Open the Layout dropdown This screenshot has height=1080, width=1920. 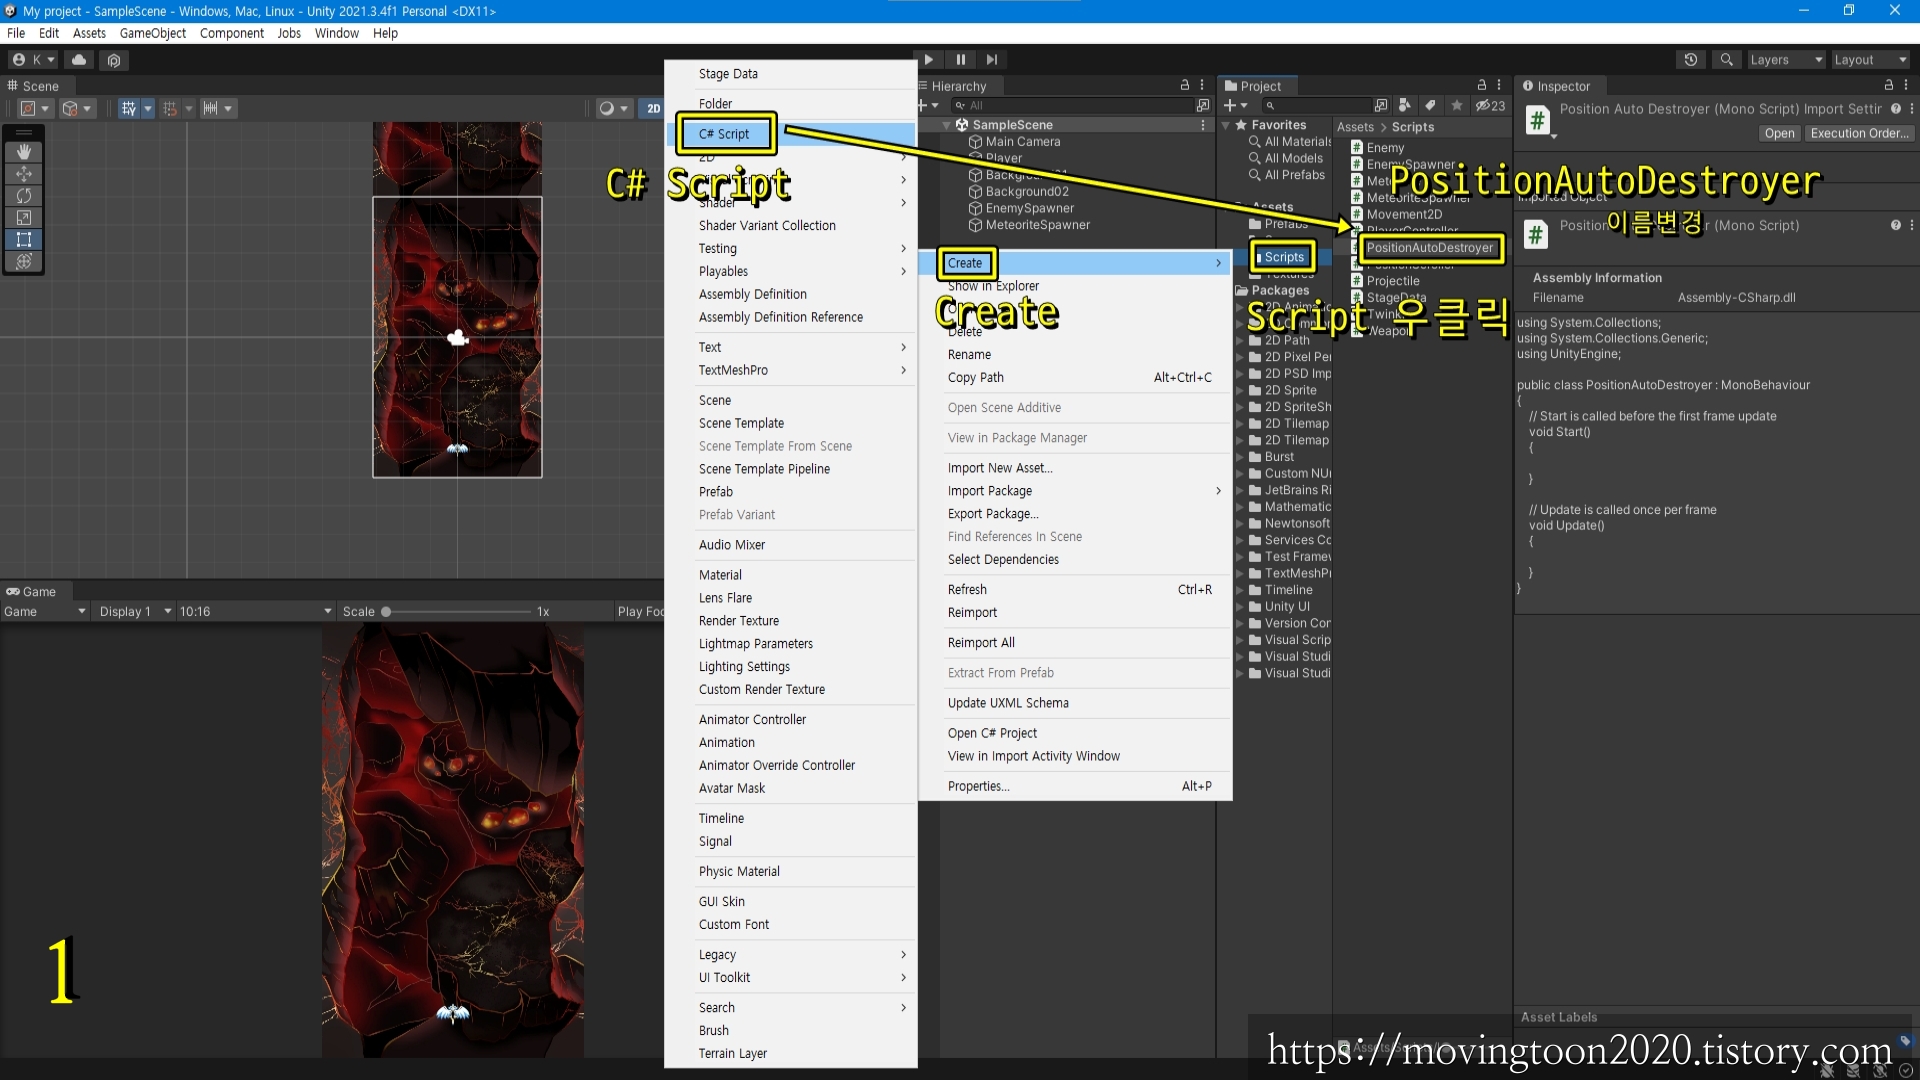(x=1870, y=60)
